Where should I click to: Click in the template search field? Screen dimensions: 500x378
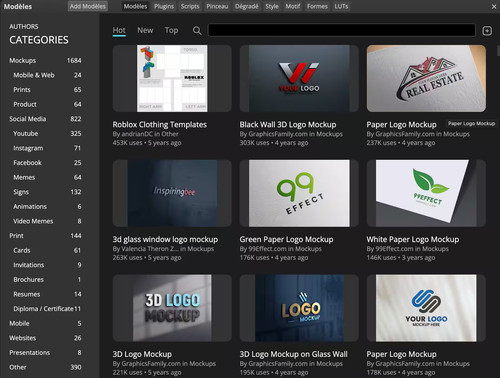click(x=342, y=30)
